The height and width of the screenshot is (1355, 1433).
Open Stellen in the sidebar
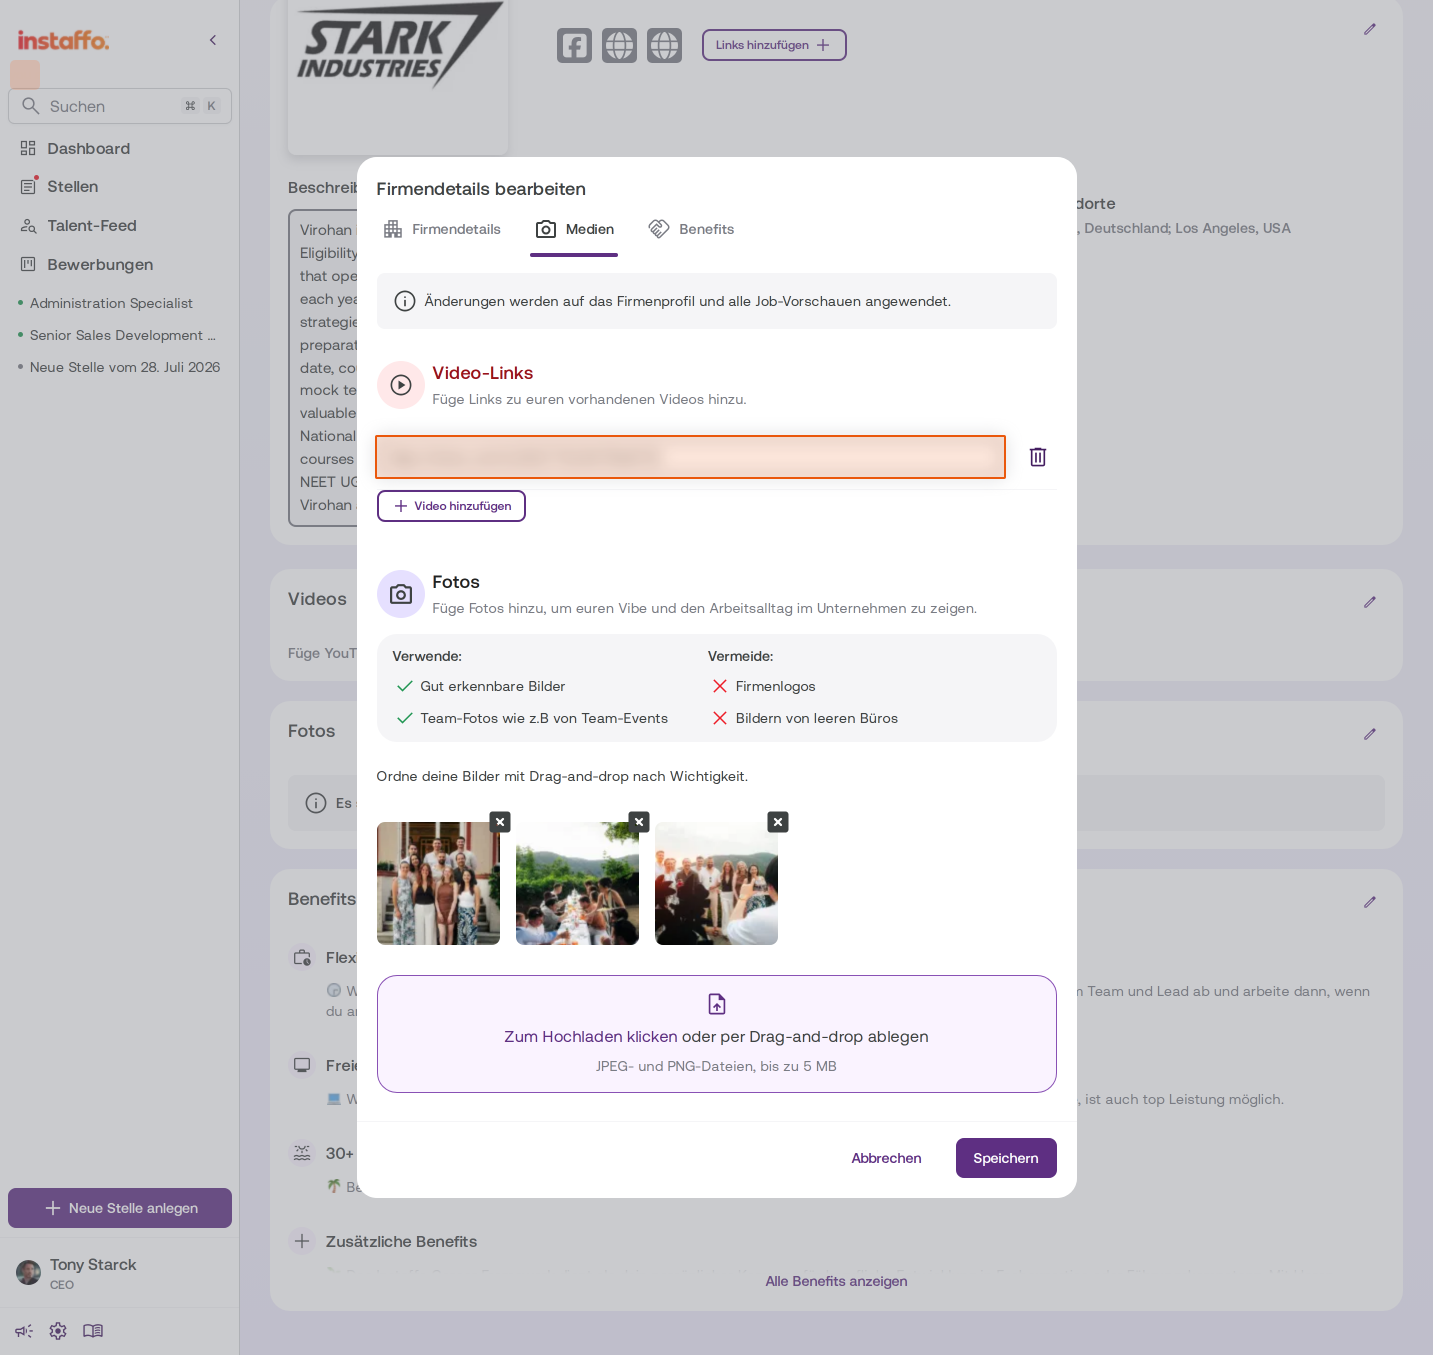pyautogui.click(x=72, y=187)
